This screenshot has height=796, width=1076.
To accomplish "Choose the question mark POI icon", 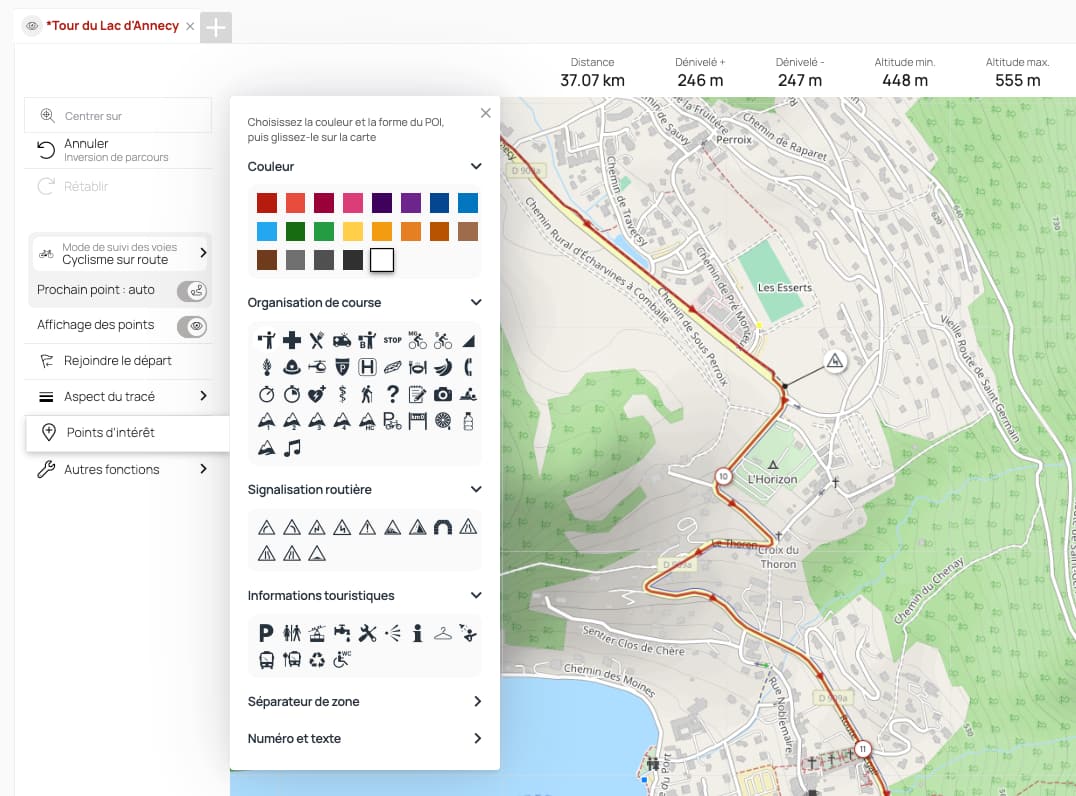I will tap(393, 394).
